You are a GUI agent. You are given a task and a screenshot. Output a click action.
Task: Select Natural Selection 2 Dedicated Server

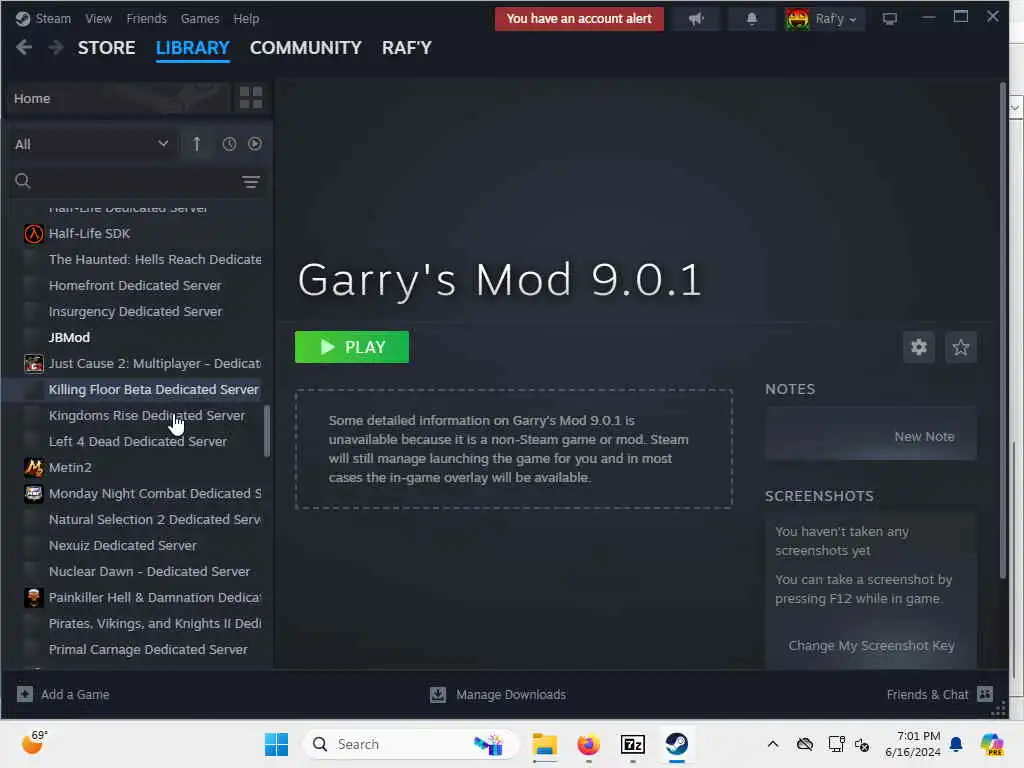(x=155, y=519)
